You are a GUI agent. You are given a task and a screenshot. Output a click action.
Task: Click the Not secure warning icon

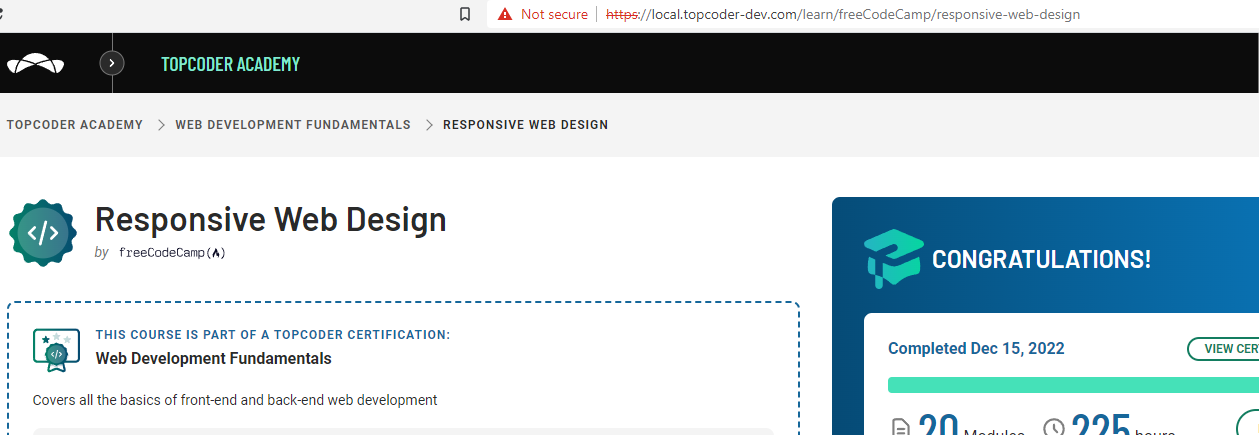pyautogui.click(x=504, y=14)
